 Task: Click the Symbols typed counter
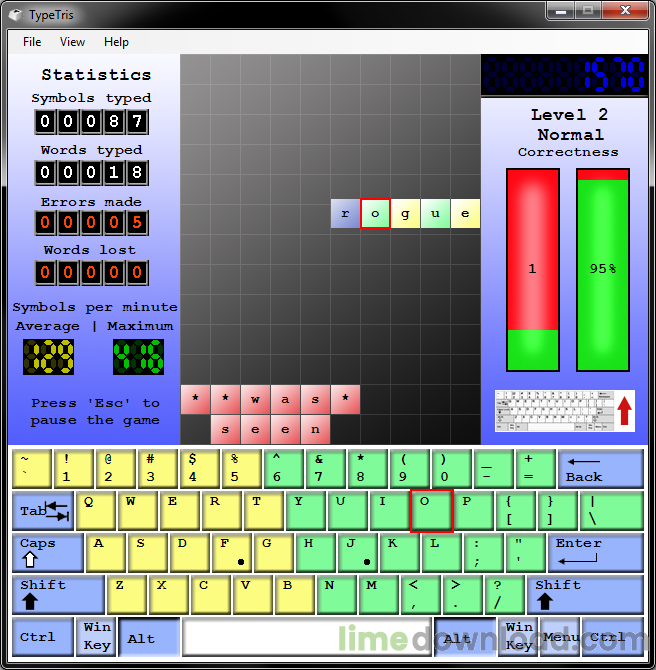tap(91, 122)
